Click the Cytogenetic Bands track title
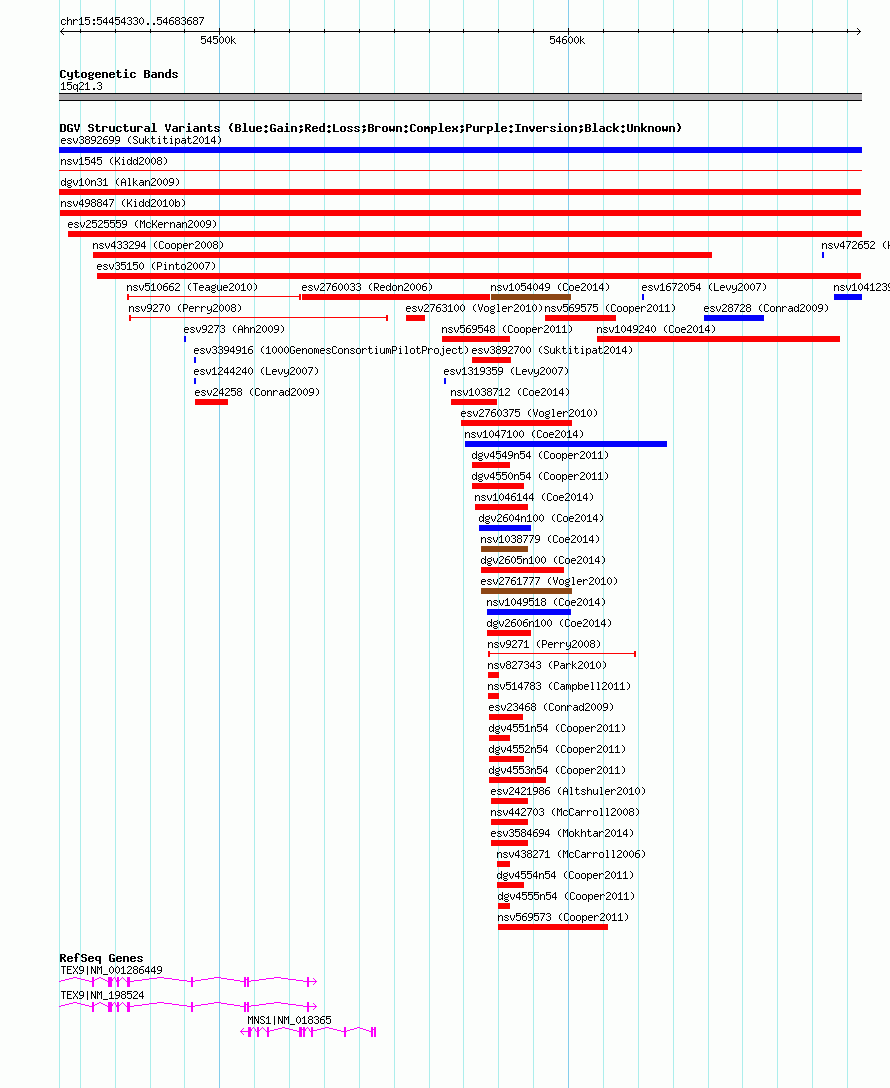This screenshot has height=1088, width=890. click(119, 74)
